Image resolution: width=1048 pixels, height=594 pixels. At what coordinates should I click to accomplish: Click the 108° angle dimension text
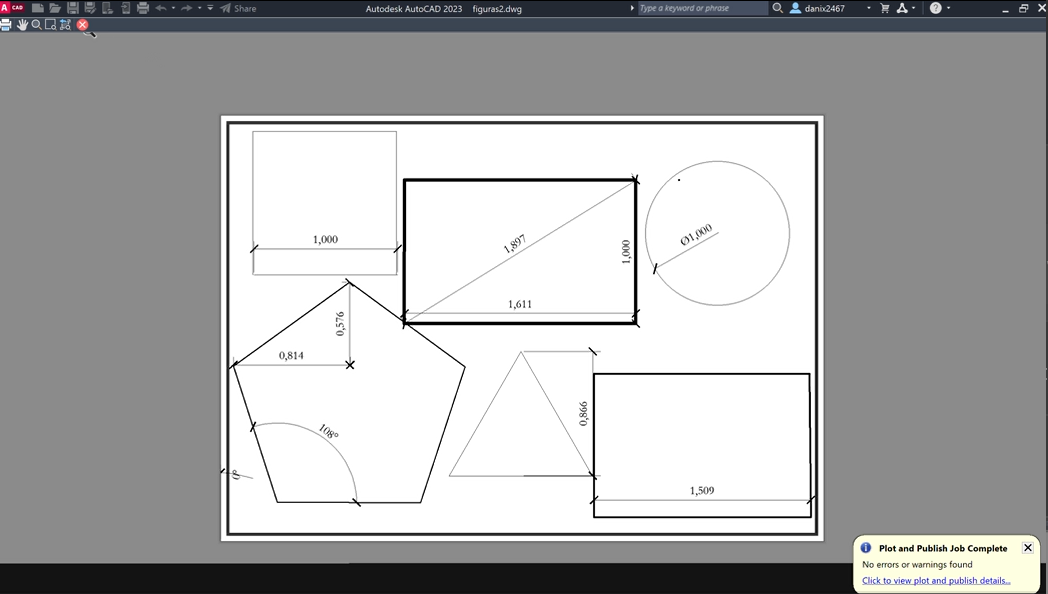coord(328,432)
